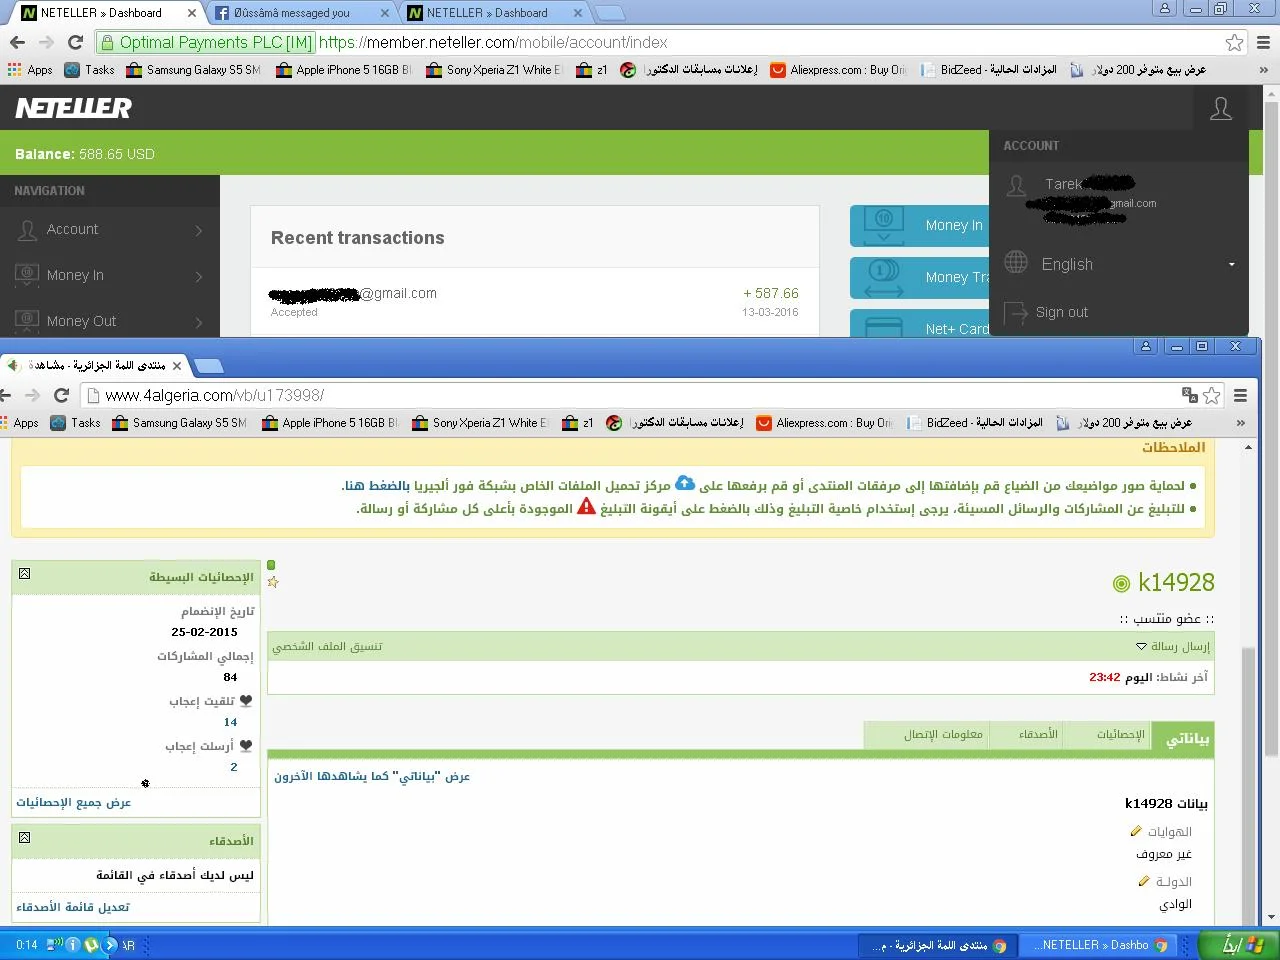Click تعديل قائمة الأصدقاء link

(x=73, y=907)
